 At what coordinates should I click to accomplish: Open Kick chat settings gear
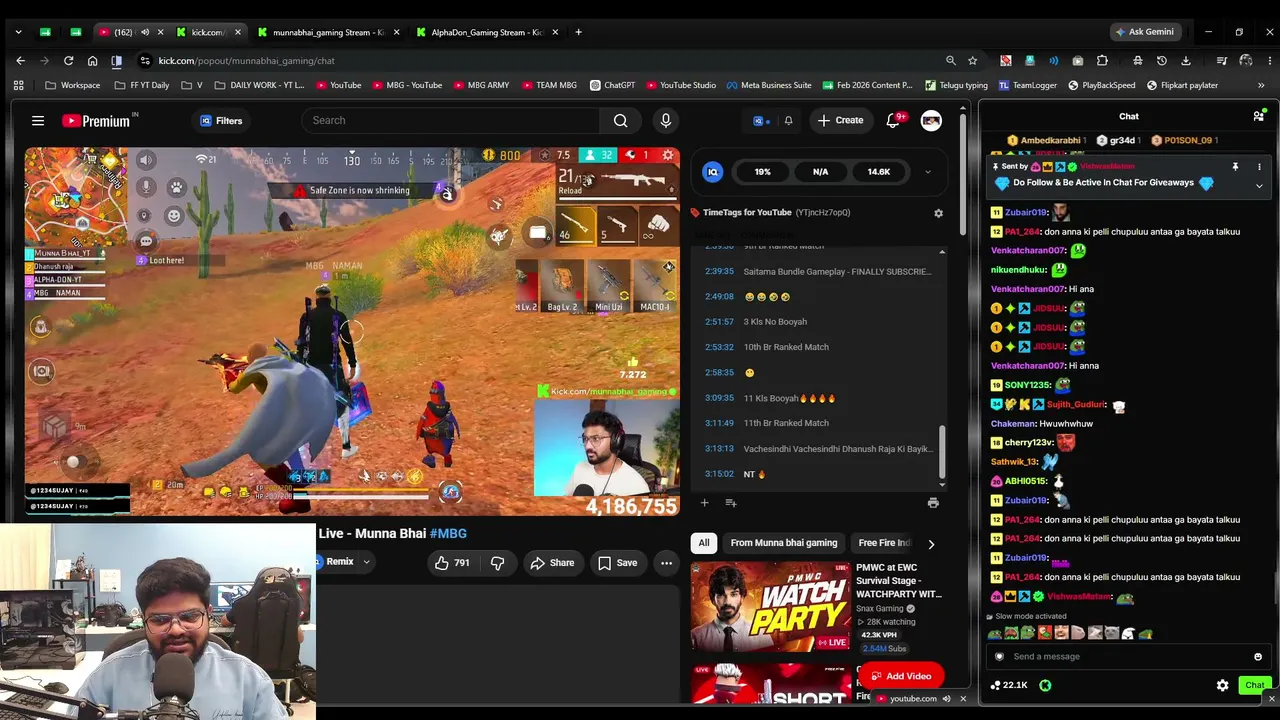coord(1222,685)
